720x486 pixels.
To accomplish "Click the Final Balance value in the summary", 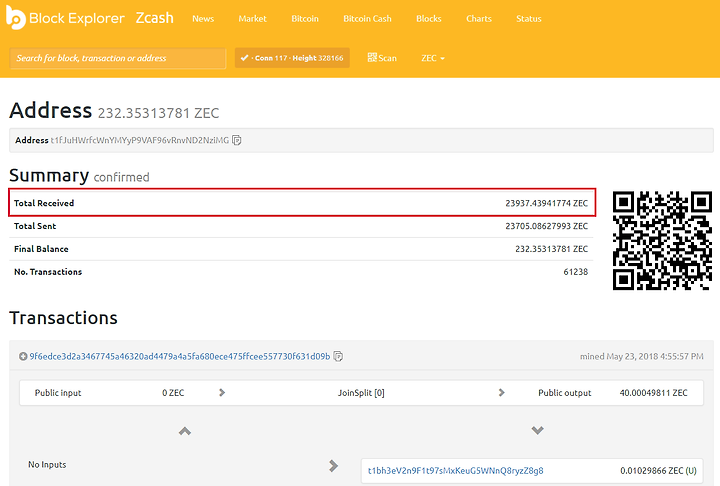I will coord(551,249).
